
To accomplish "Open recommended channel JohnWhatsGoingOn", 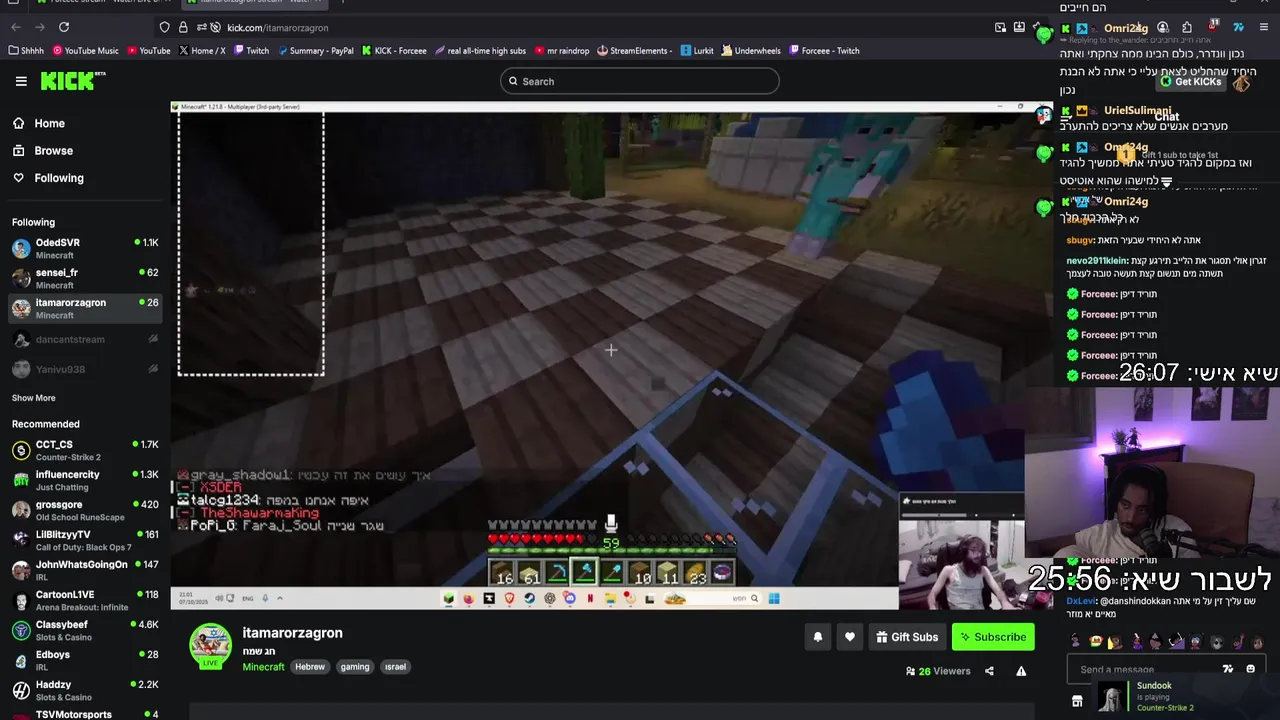I will click(x=85, y=570).
